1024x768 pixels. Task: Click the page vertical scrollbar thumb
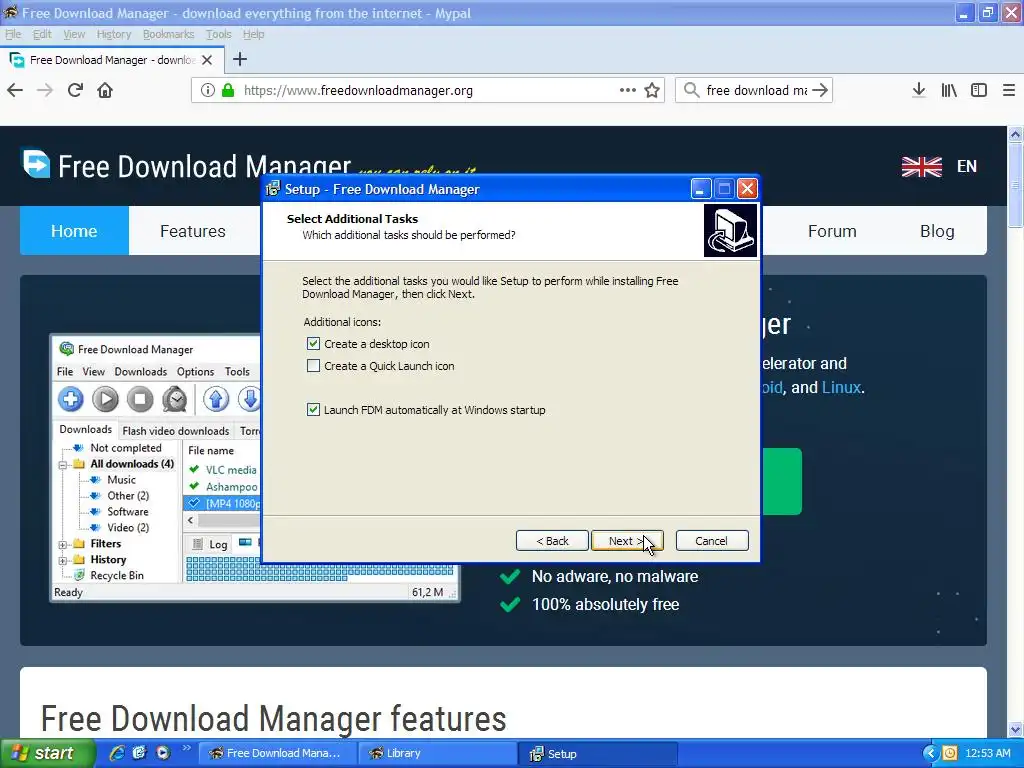click(1015, 186)
